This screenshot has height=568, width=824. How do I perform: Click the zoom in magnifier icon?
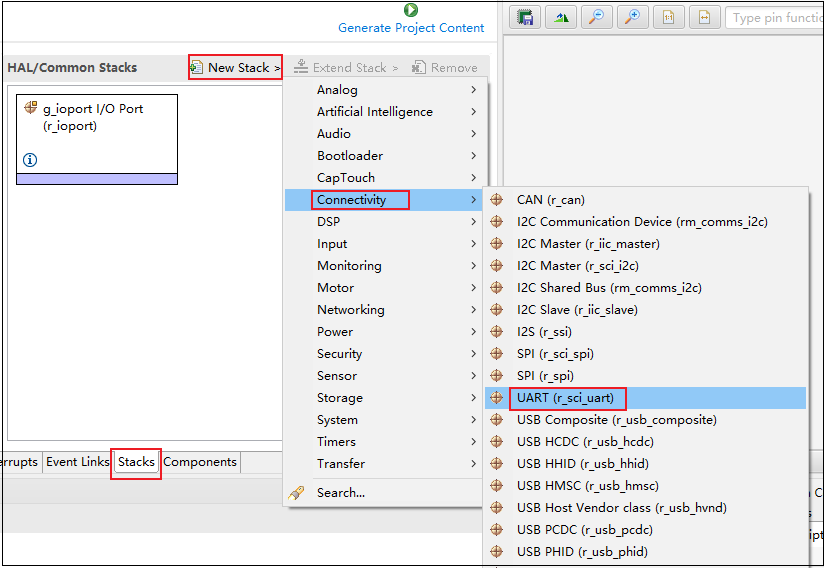pos(631,18)
